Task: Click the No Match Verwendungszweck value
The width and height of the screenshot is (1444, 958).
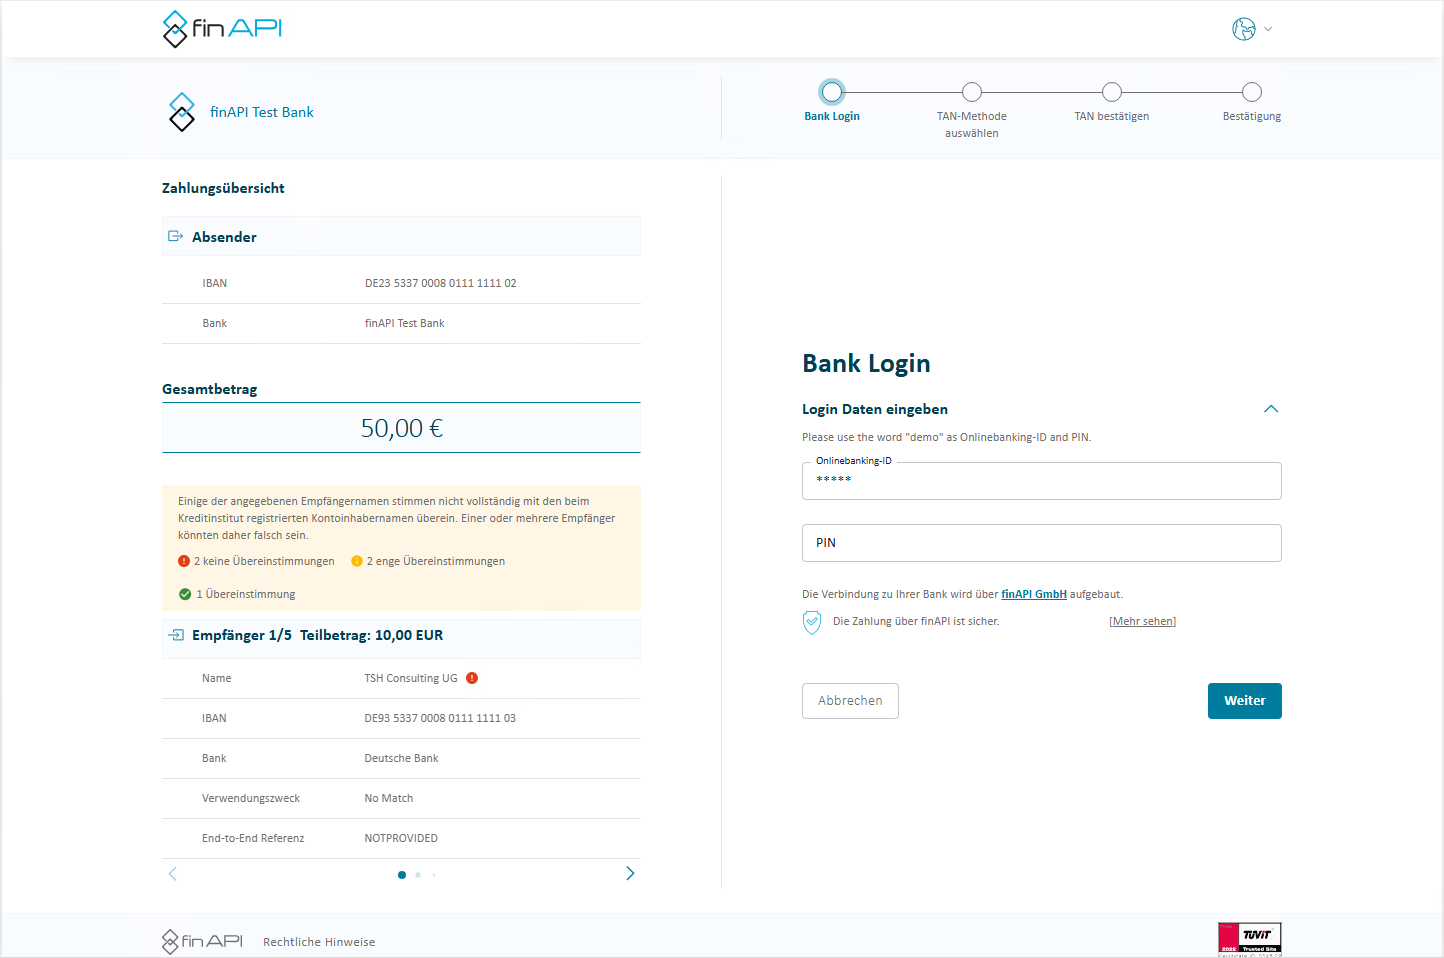Action: point(389,798)
